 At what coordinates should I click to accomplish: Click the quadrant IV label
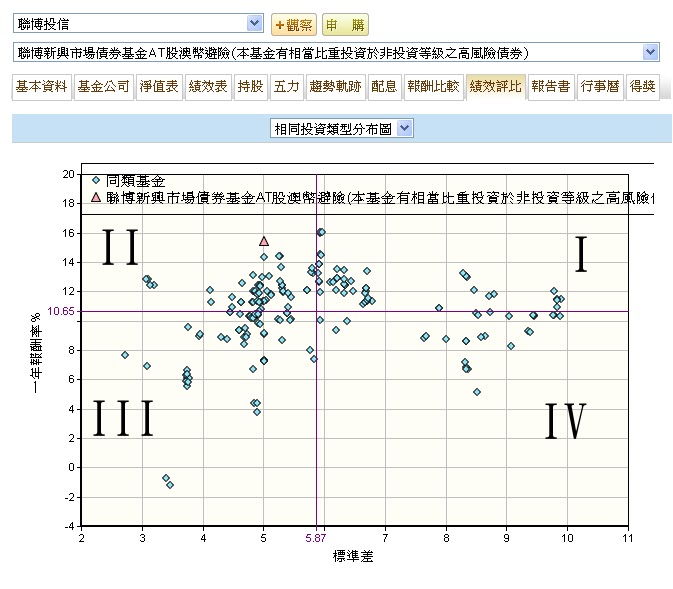pyautogui.click(x=565, y=420)
